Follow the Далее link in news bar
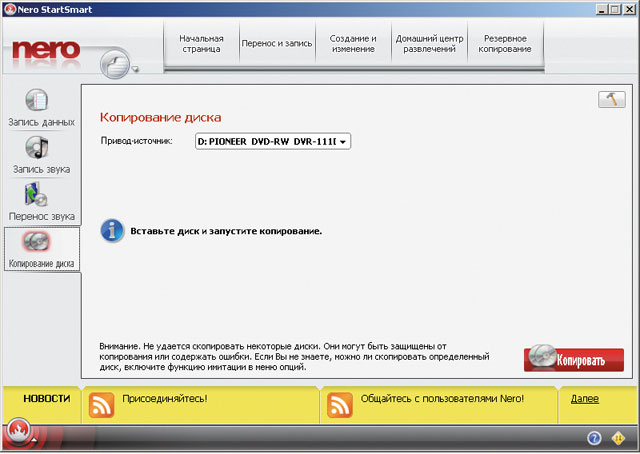This screenshot has width=640, height=454. click(584, 399)
